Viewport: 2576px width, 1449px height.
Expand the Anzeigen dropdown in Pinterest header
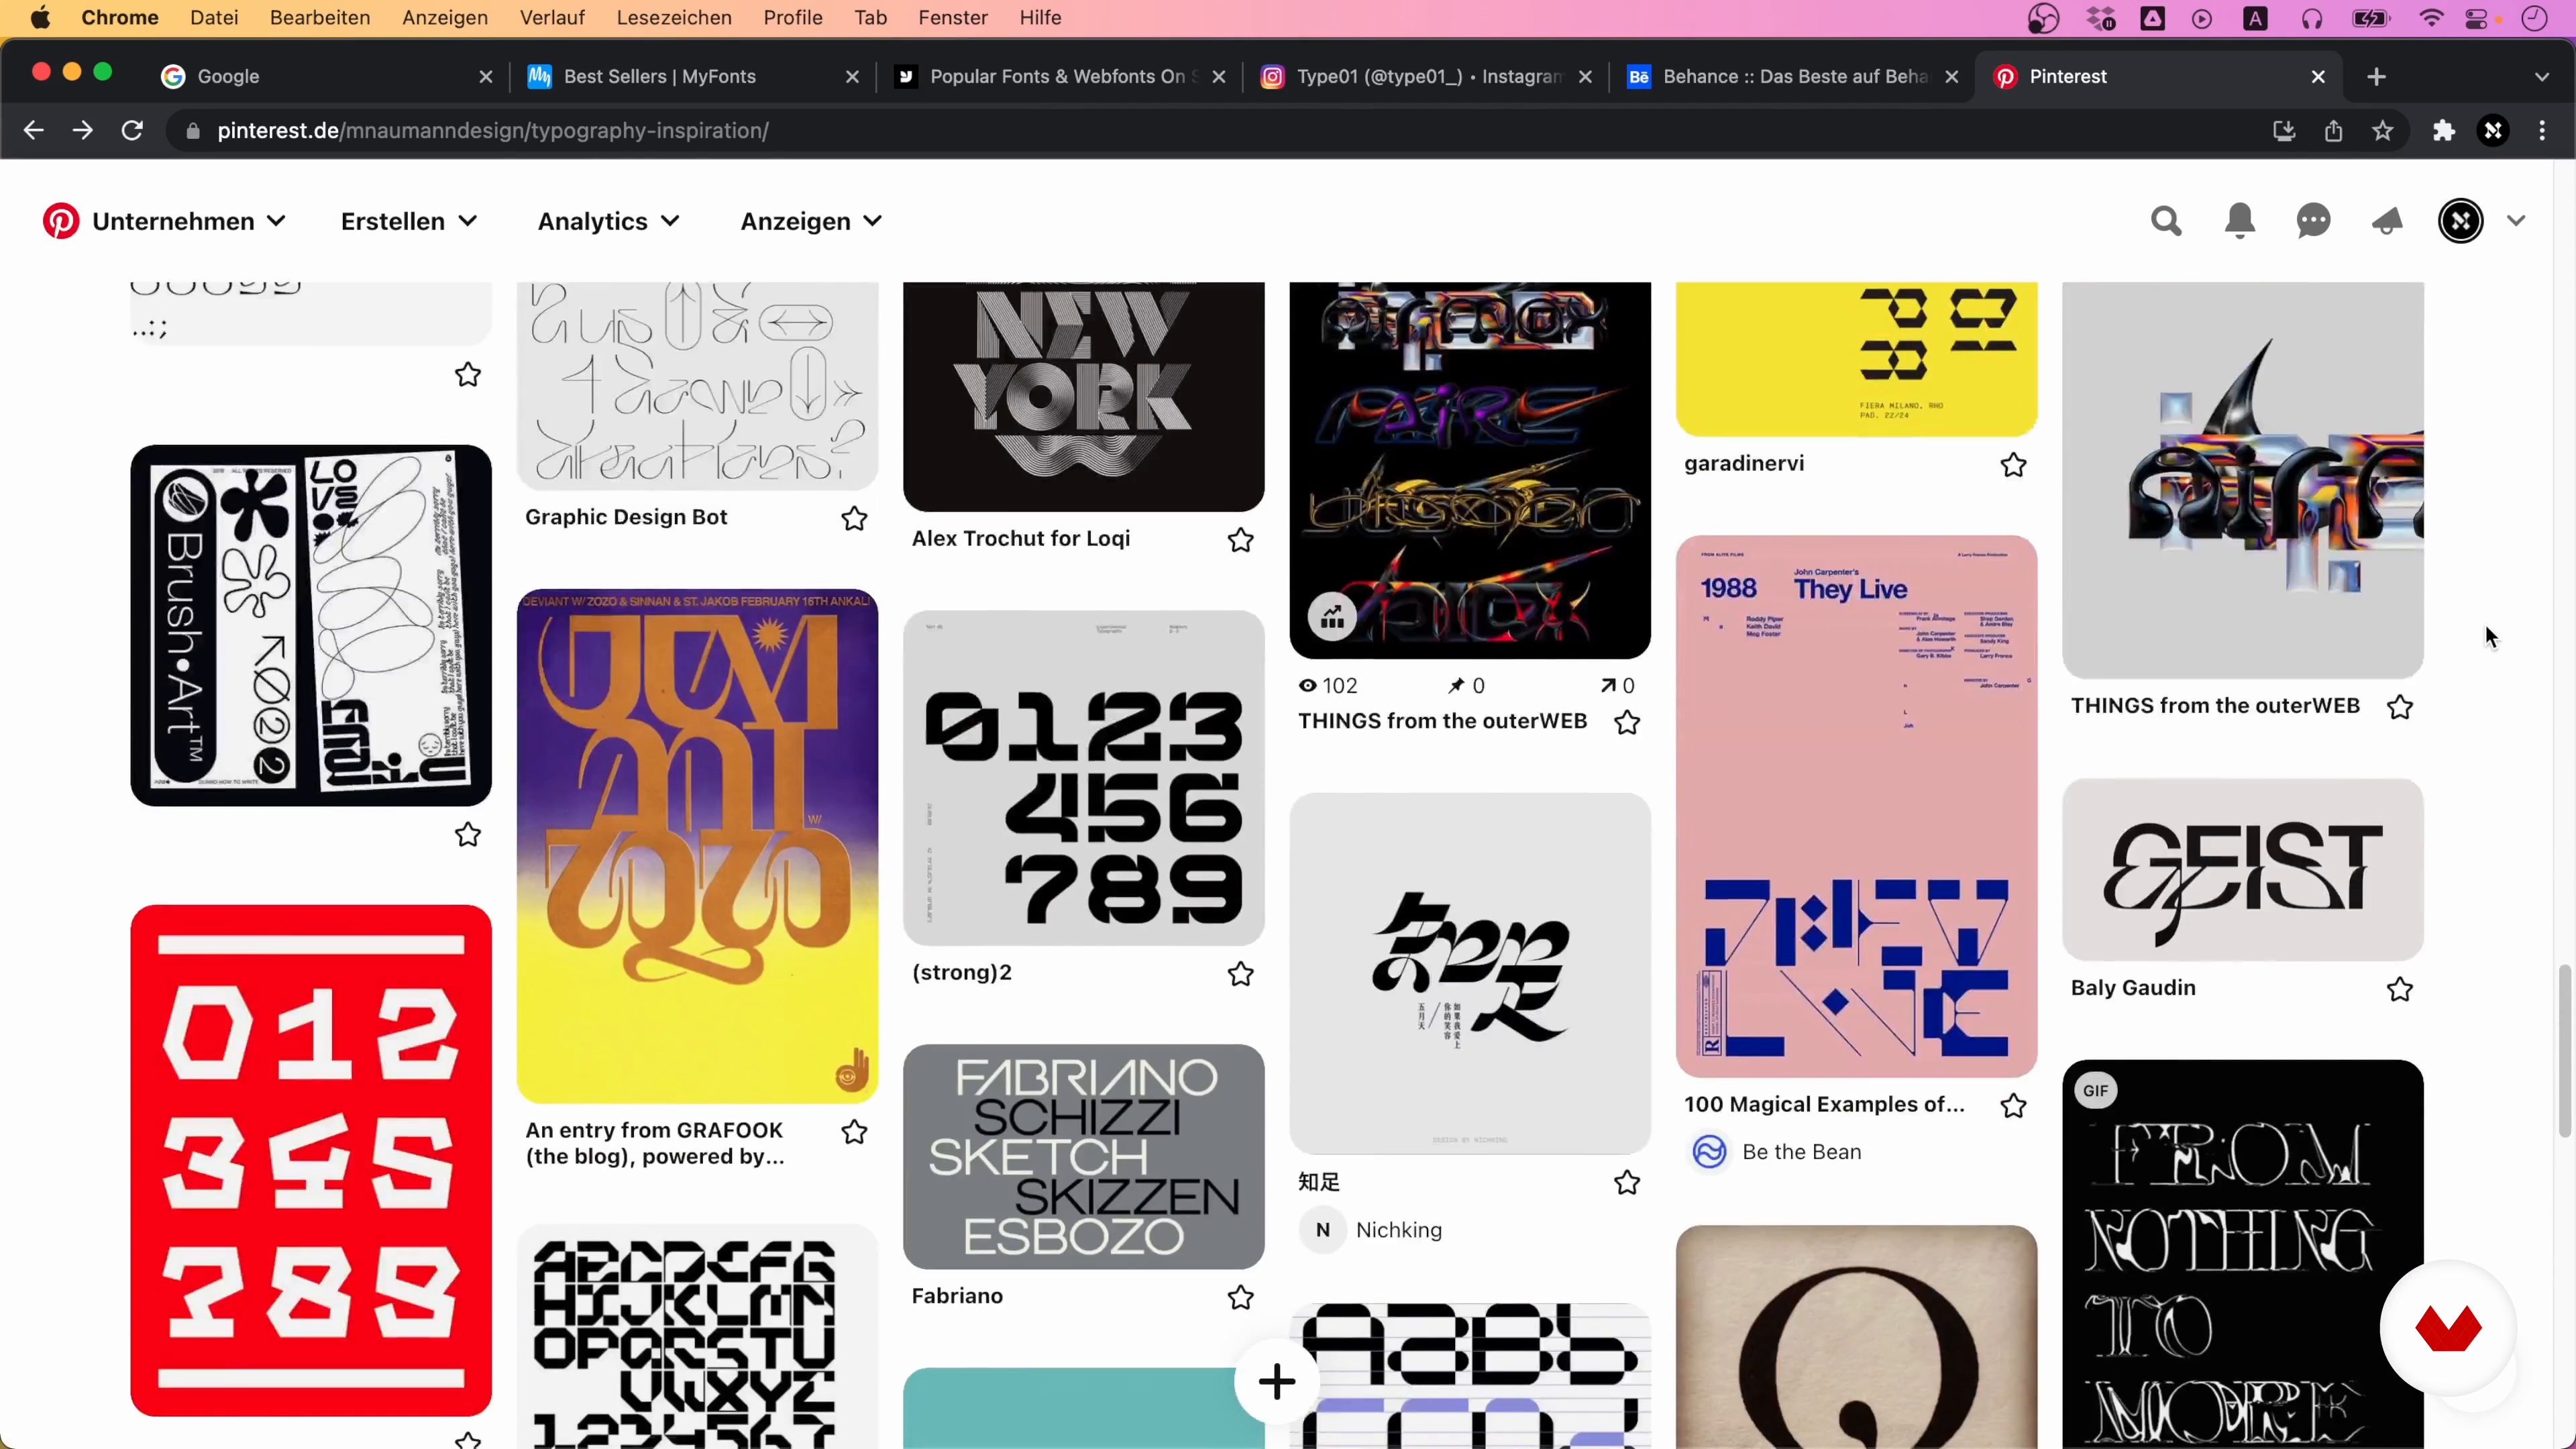[x=811, y=221]
